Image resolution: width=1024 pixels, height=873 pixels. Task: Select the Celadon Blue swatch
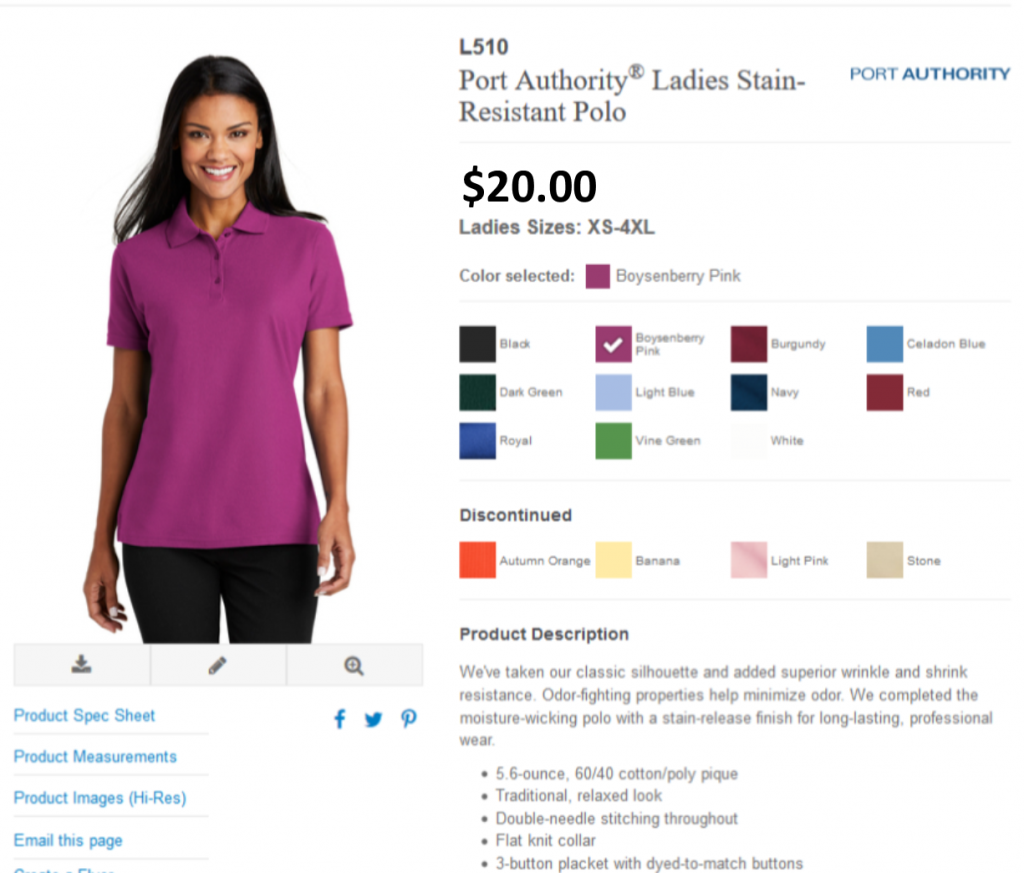[885, 344]
